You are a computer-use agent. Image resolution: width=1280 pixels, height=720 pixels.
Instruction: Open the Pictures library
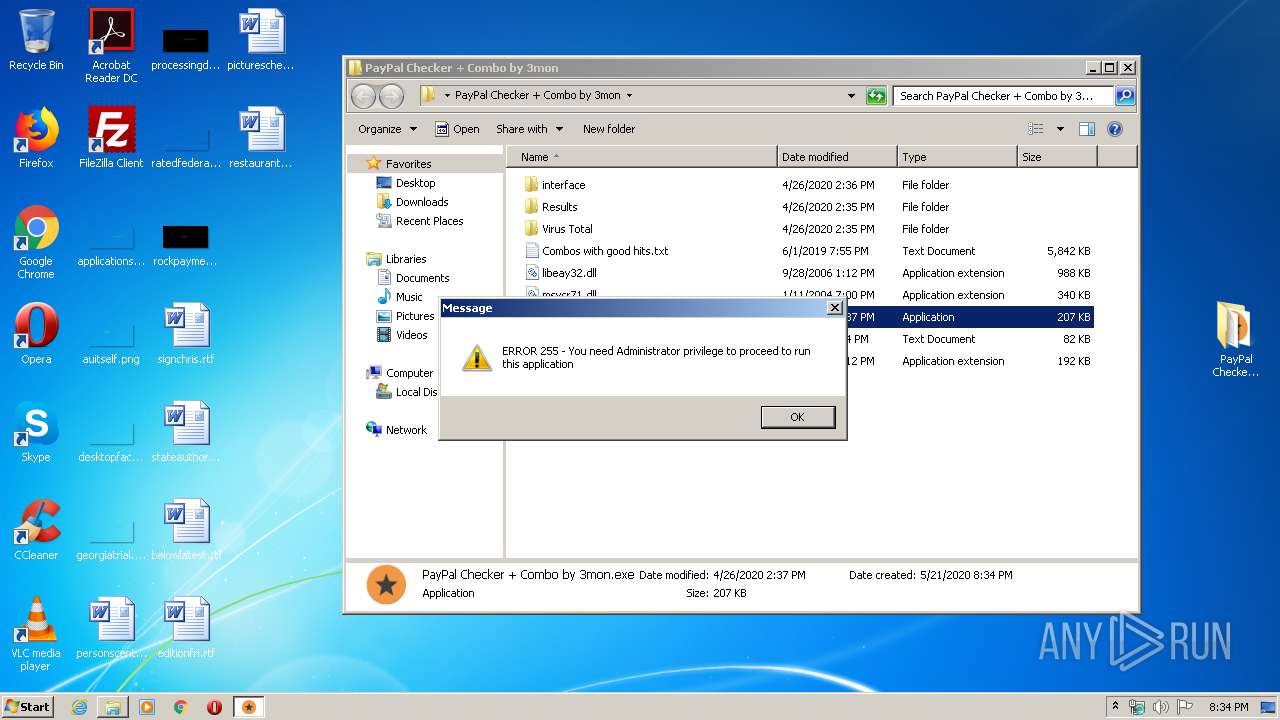point(405,316)
